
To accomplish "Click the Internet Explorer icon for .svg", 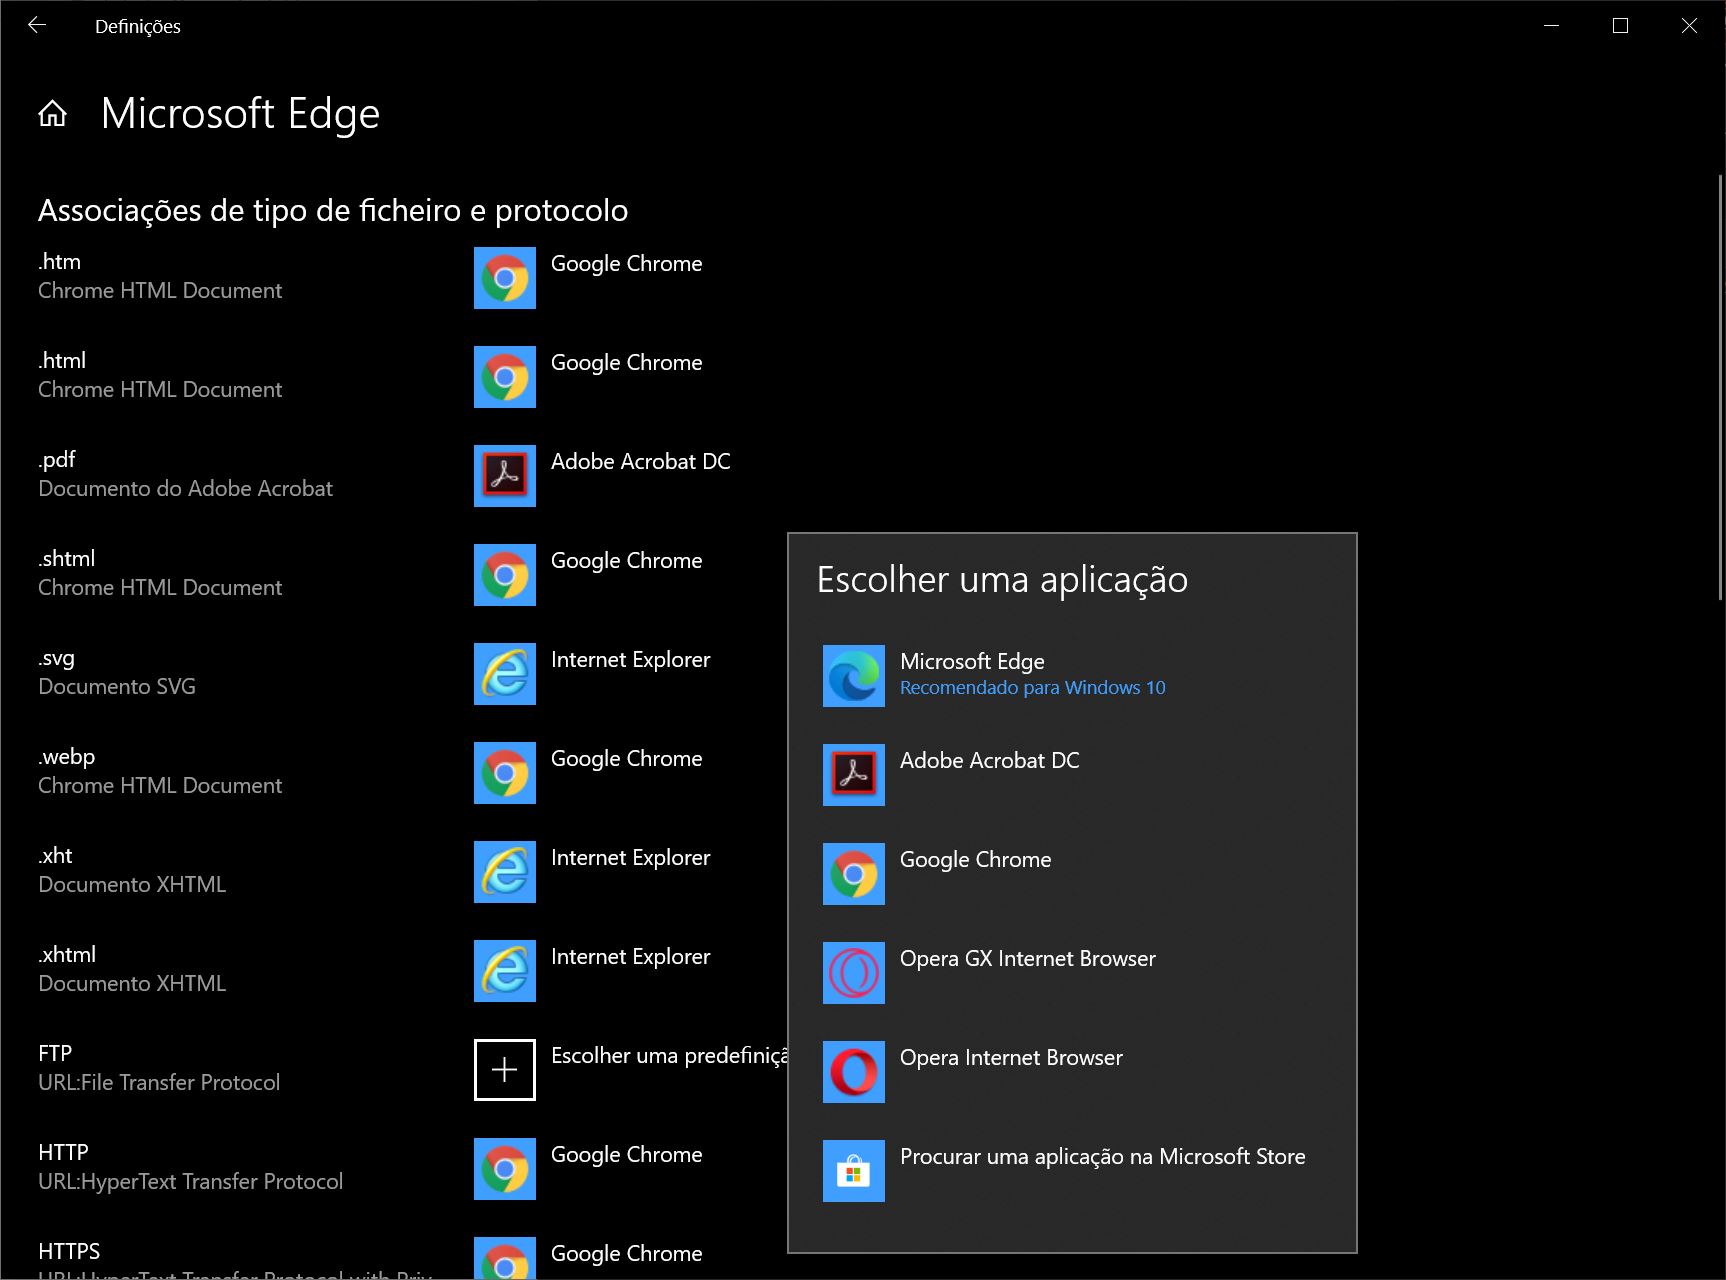I will pyautogui.click(x=505, y=674).
